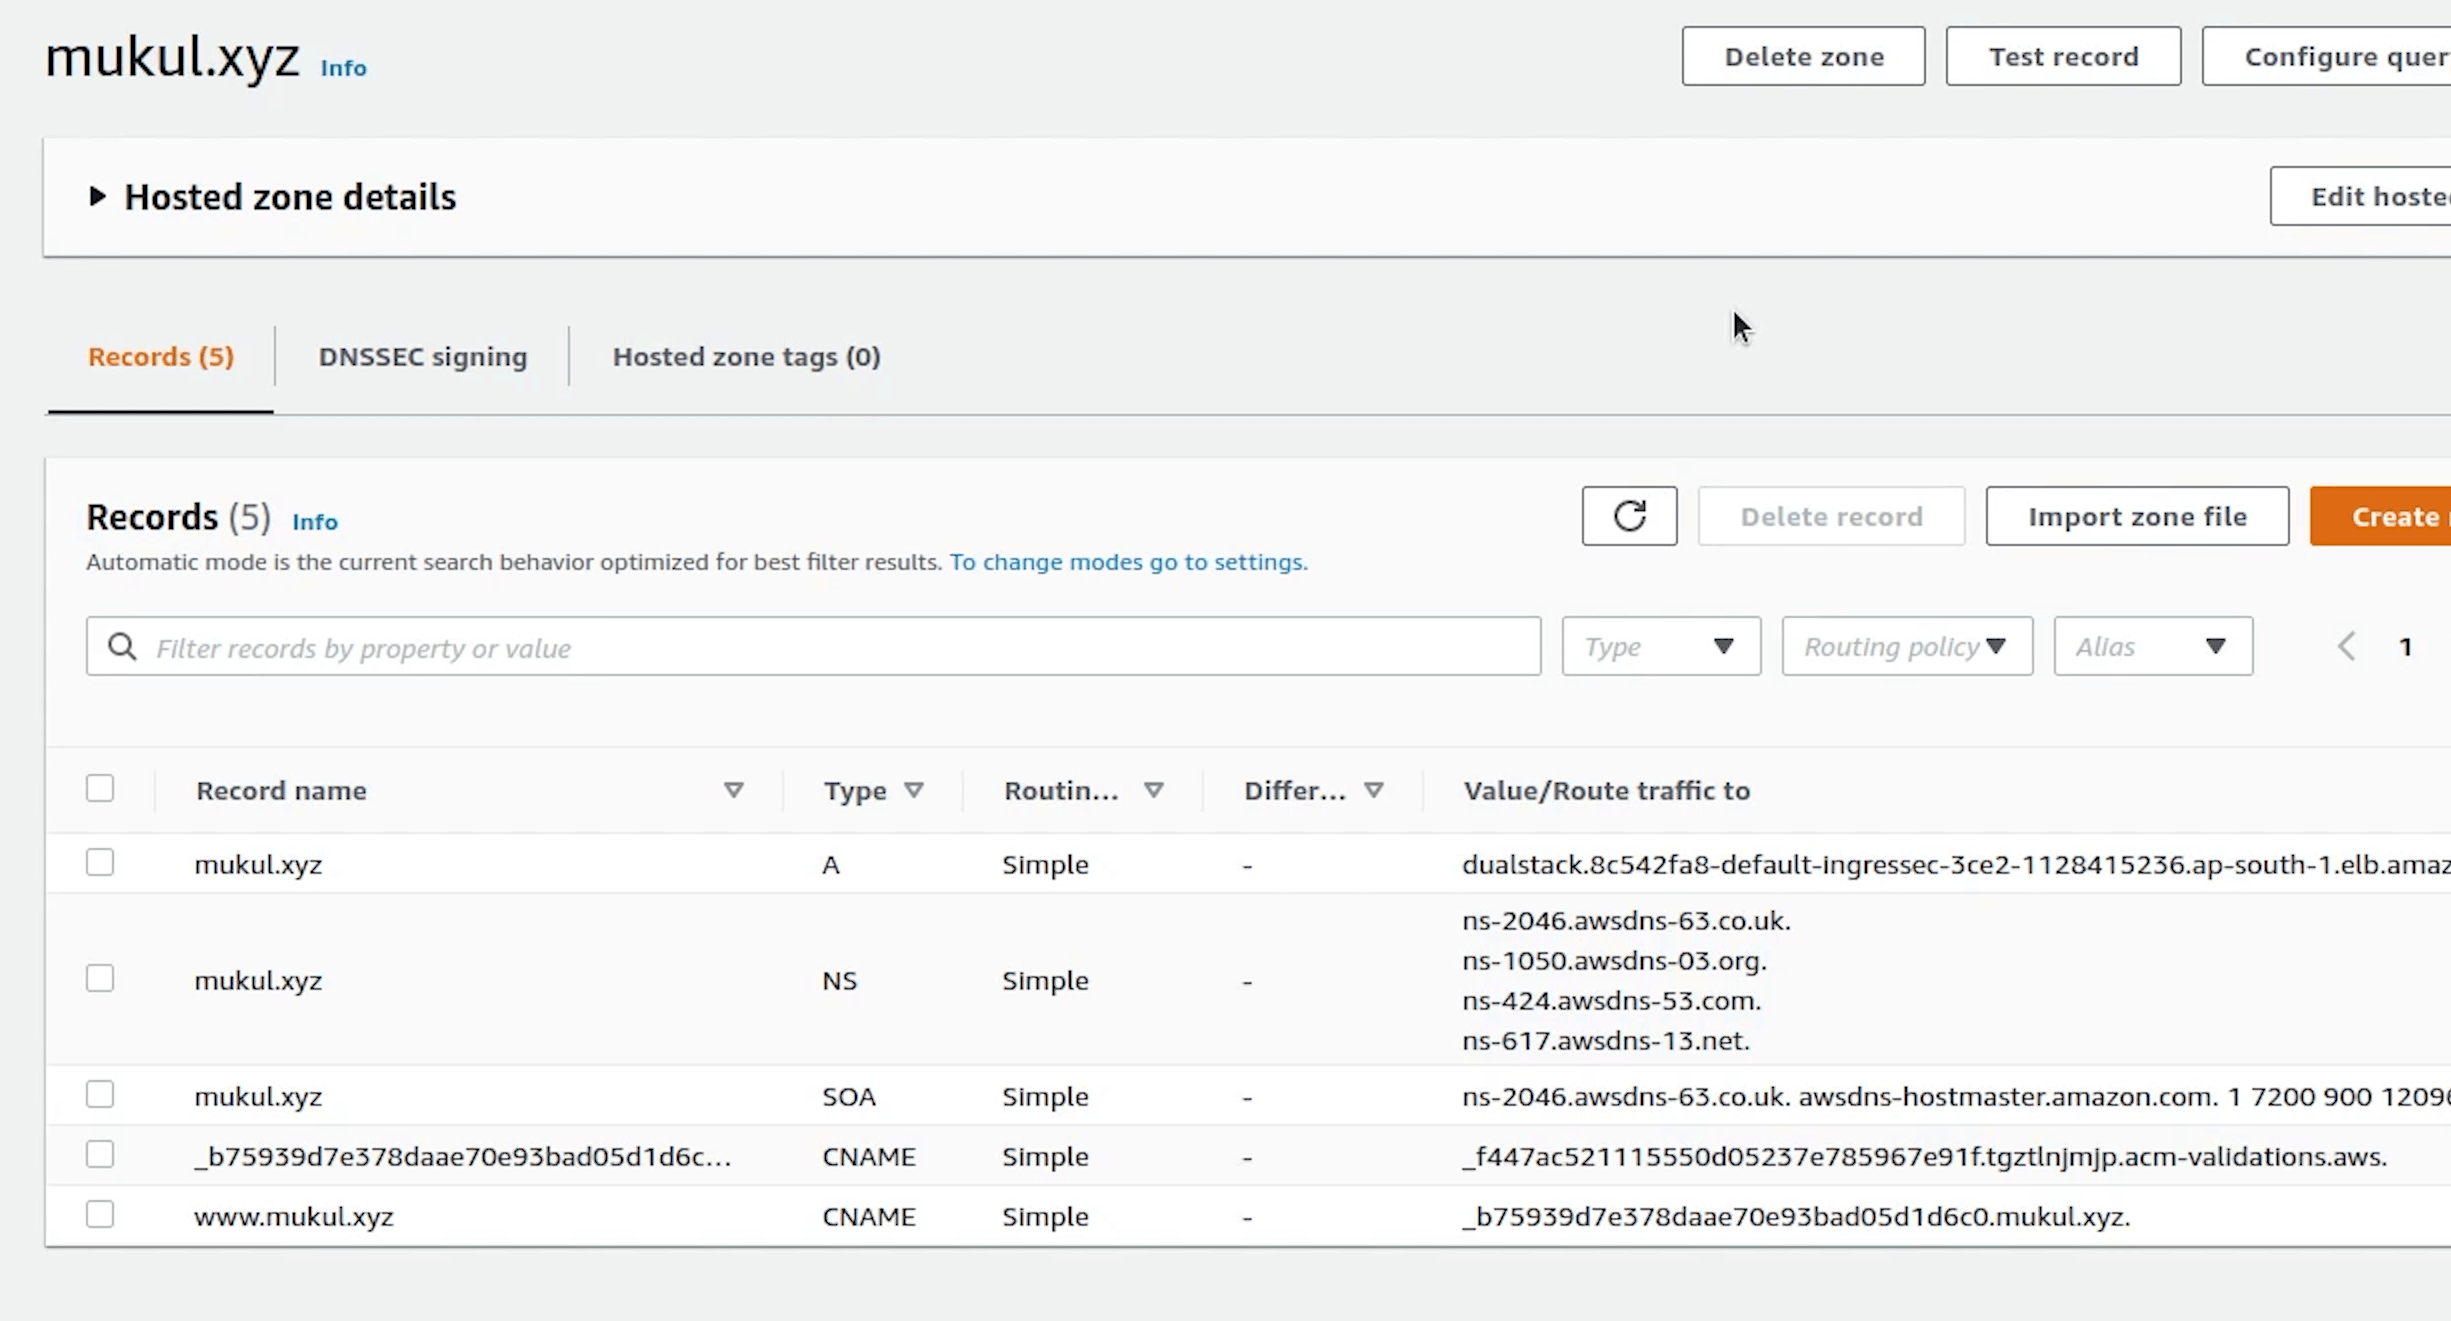Check the mukul.xyz SOA record checkbox
This screenshot has width=2451, height=1321.
[x=100, y=1094]
